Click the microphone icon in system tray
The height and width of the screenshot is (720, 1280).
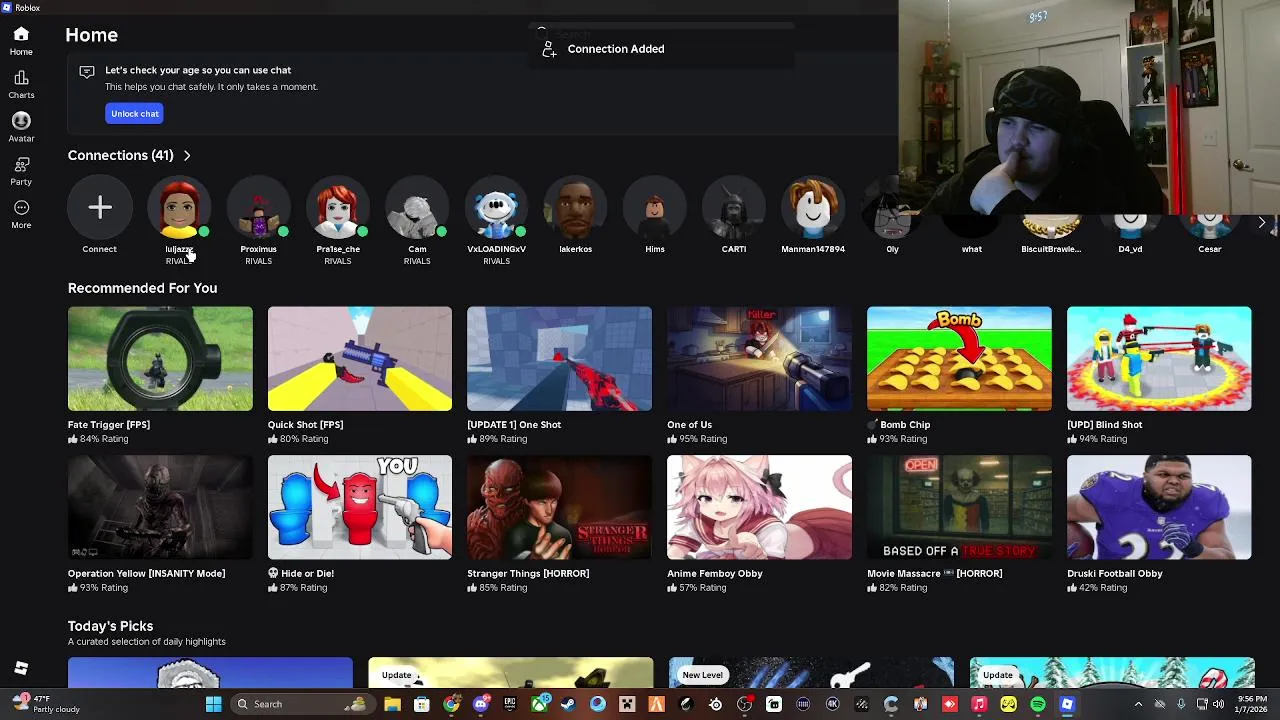tap(1180, 704)
